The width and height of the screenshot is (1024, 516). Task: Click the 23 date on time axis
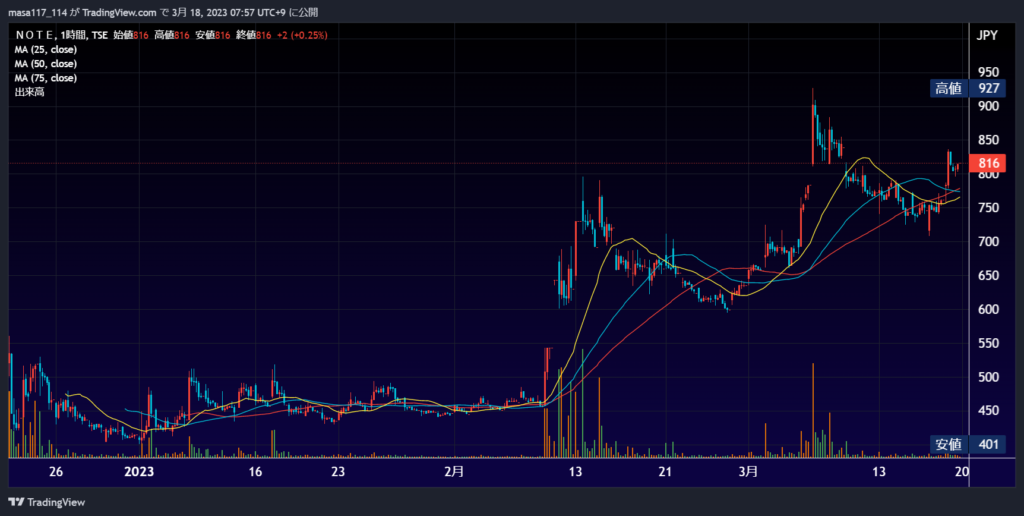[x=338, y=472]
